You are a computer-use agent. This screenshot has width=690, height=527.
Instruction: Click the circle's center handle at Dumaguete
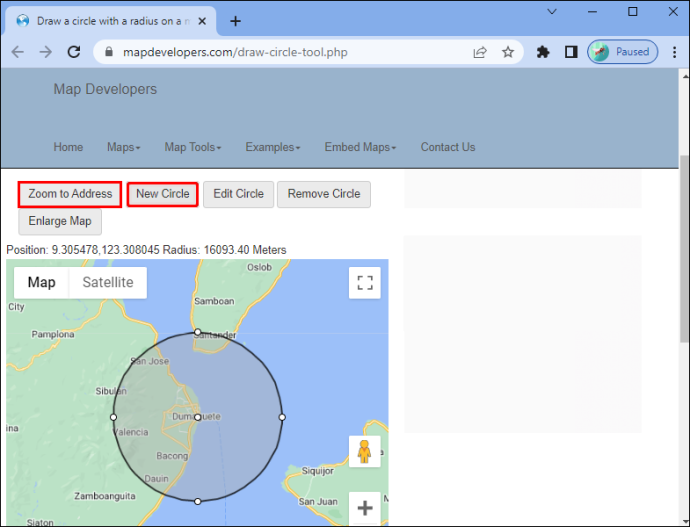[x=198, y=417]
